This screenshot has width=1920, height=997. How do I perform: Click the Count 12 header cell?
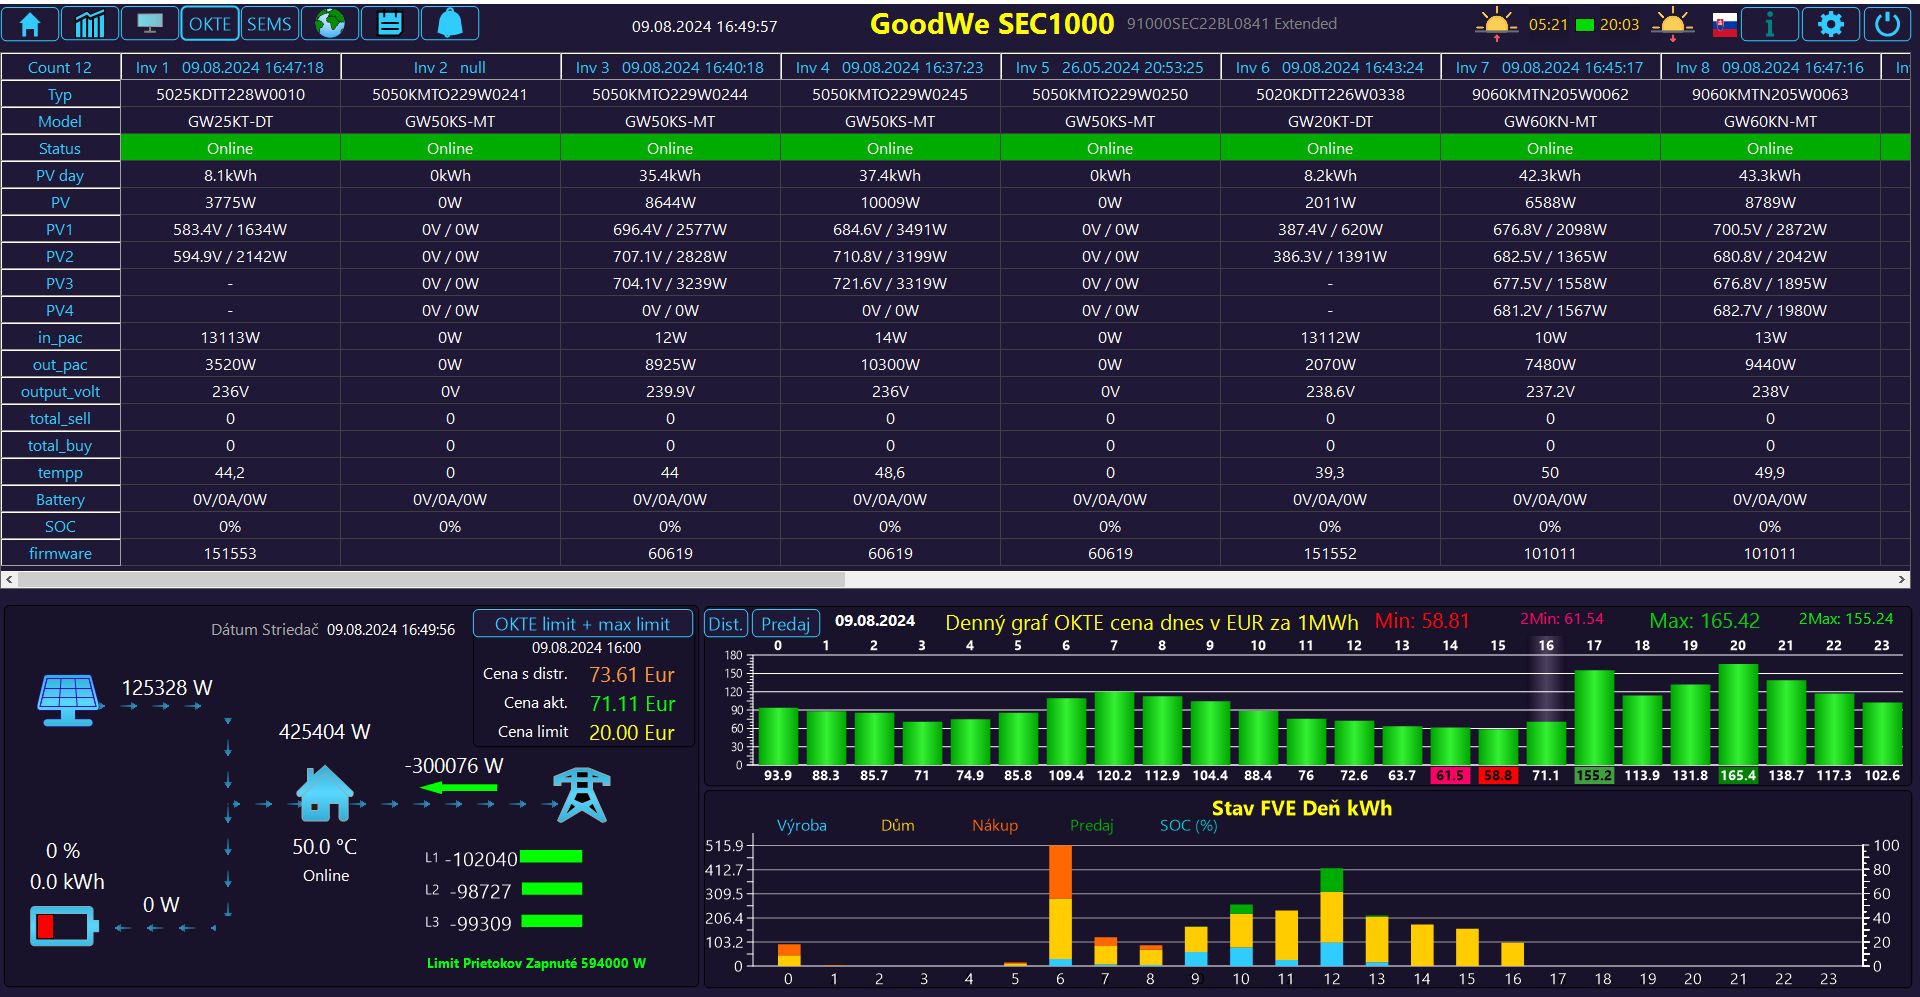pyautogui.click(x=60, y=67)
